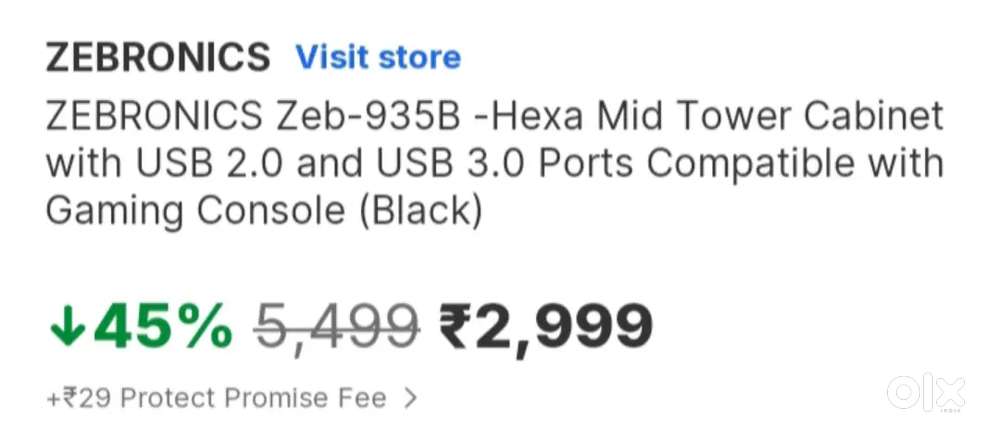
Task: Expand the Protect Promise Fee chevron
Action: [x=408, y=398]
